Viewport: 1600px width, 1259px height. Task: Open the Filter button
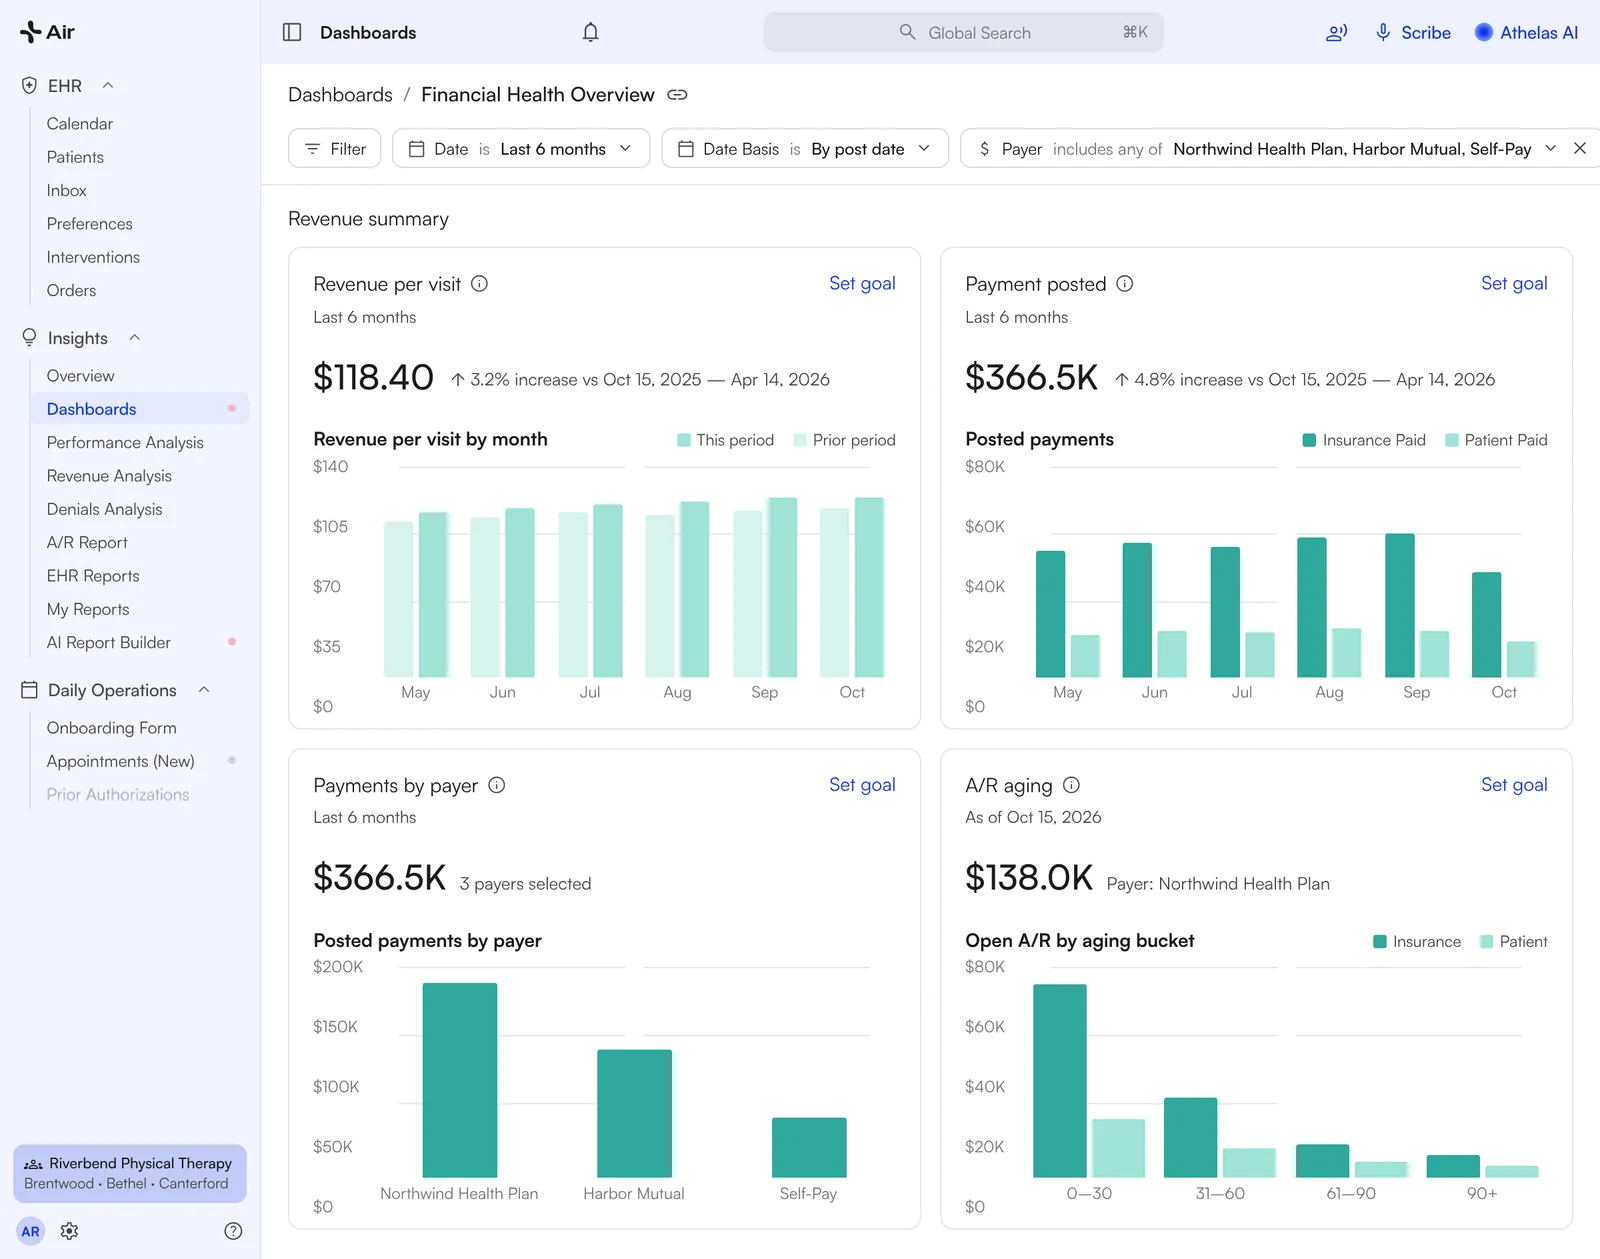pyautogui.click(x=335, y=148)
